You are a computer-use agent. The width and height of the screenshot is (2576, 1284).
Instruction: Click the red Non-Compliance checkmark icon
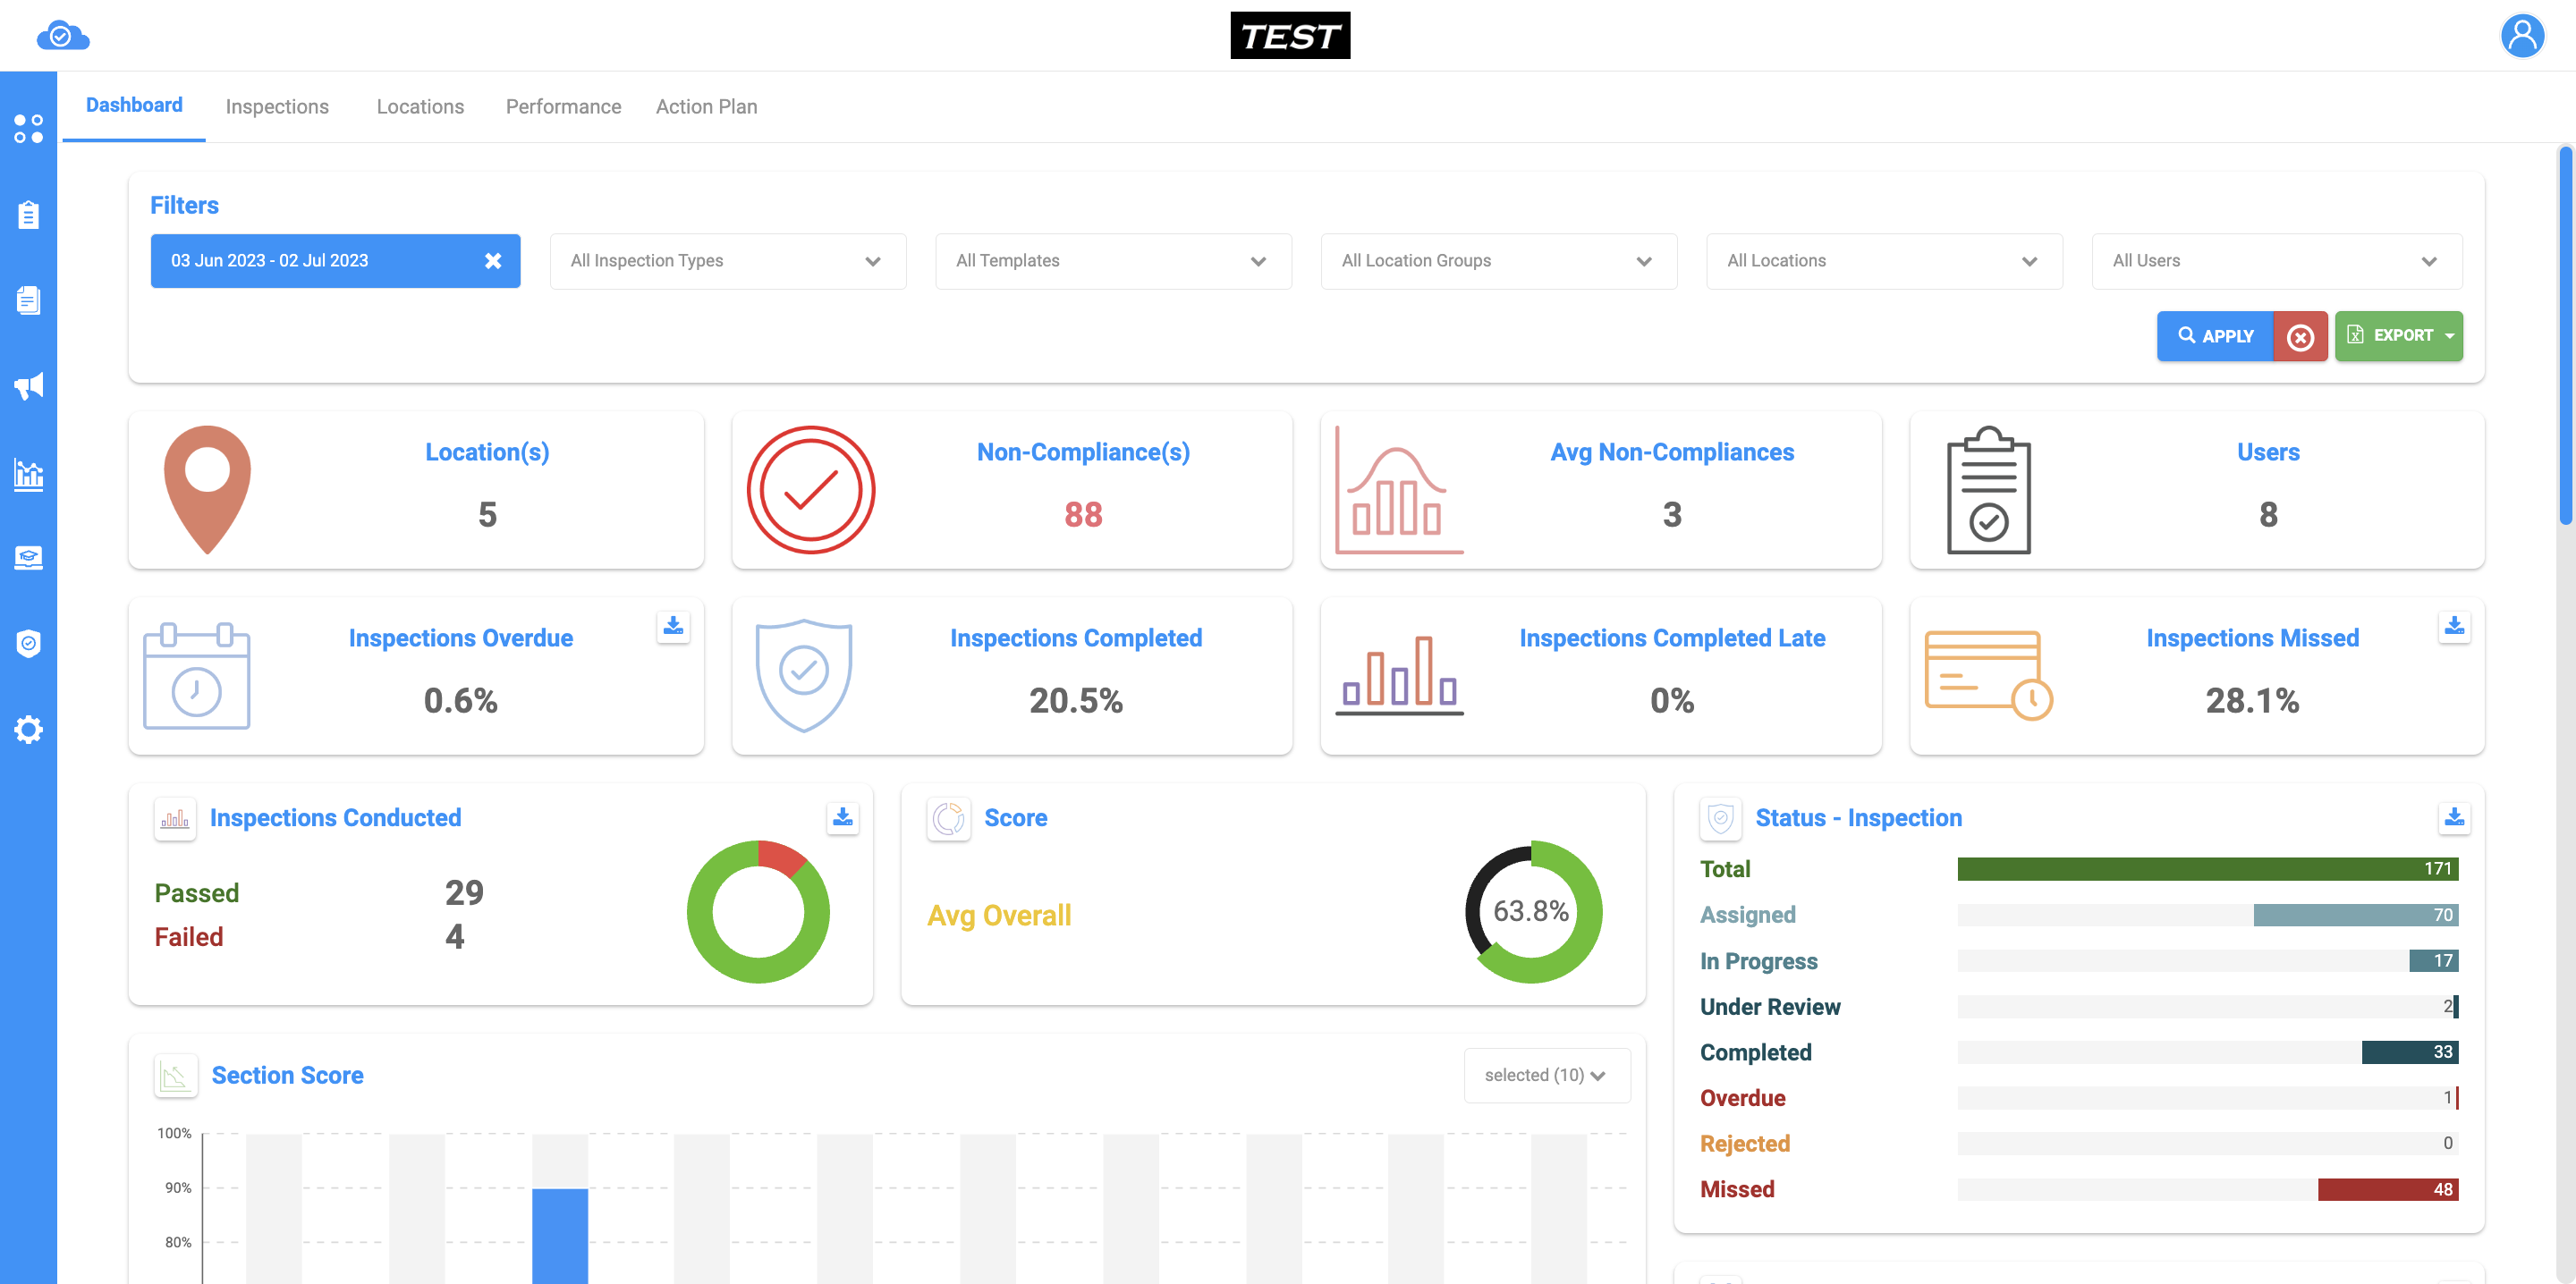click(811, 490)
